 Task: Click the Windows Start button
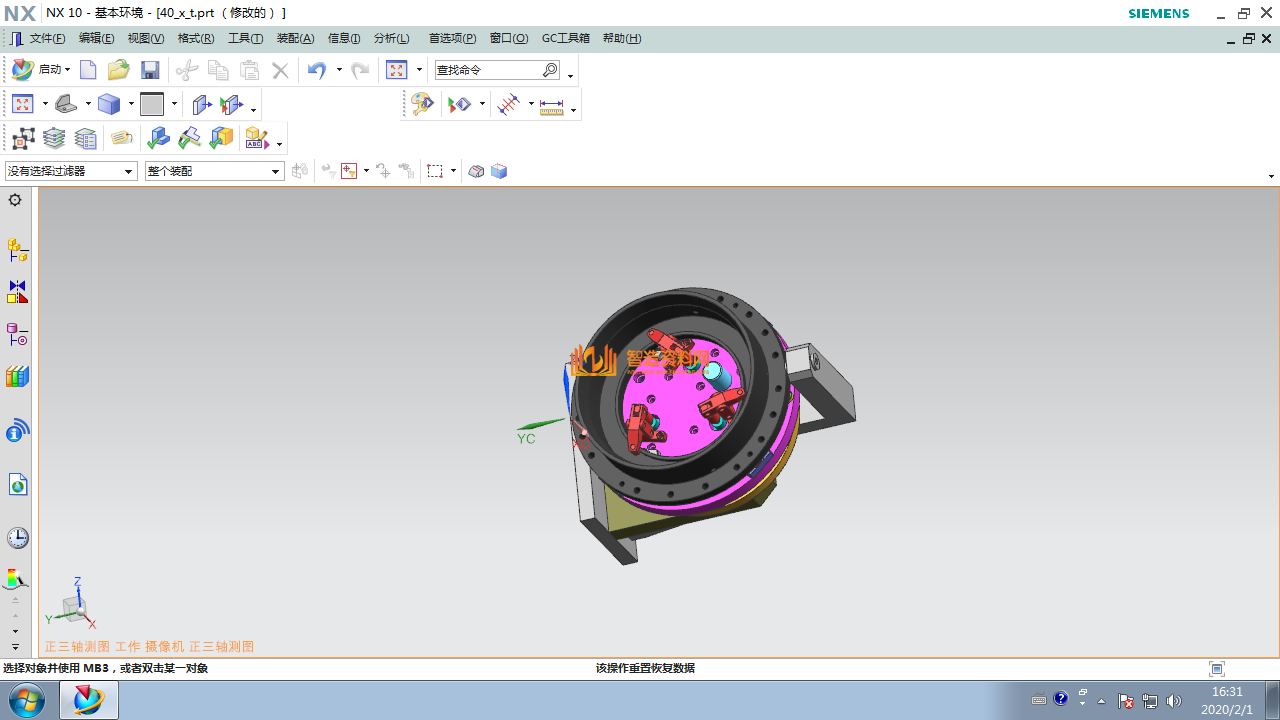point(25,700)
